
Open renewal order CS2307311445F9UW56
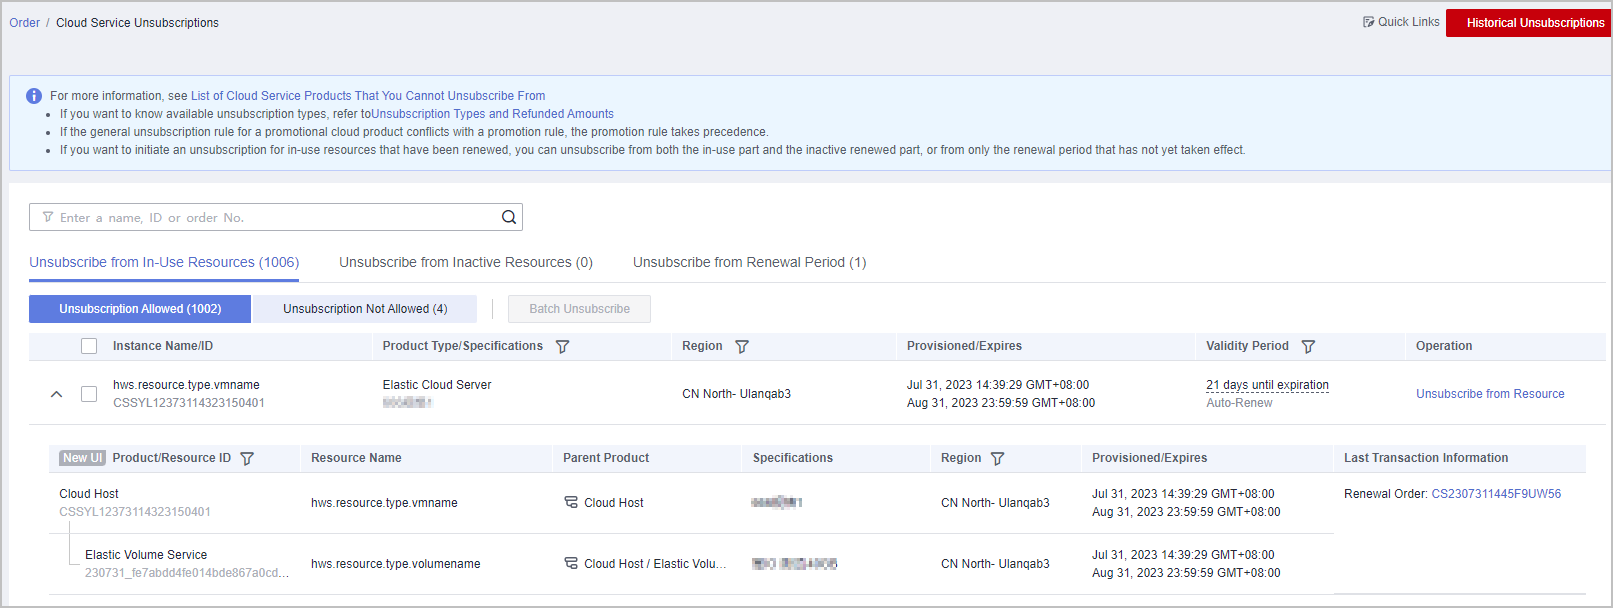(x=1495, y=494)
